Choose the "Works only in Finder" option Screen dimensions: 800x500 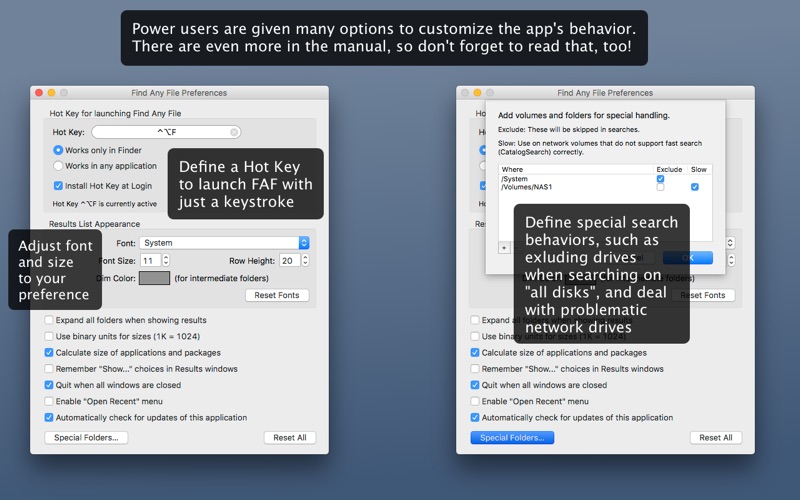tap(58, 150)
